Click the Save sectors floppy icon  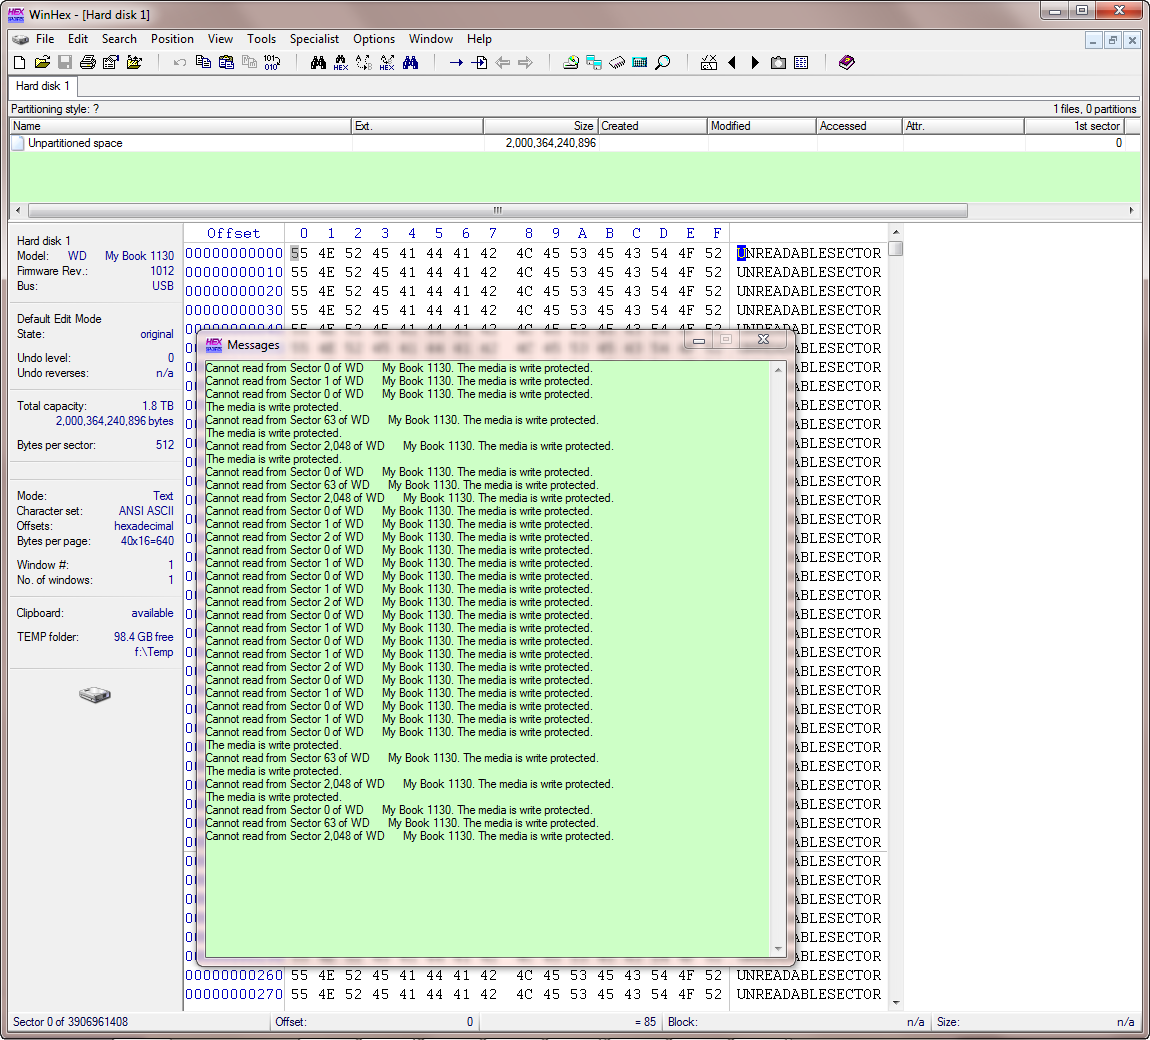(65, 63)
